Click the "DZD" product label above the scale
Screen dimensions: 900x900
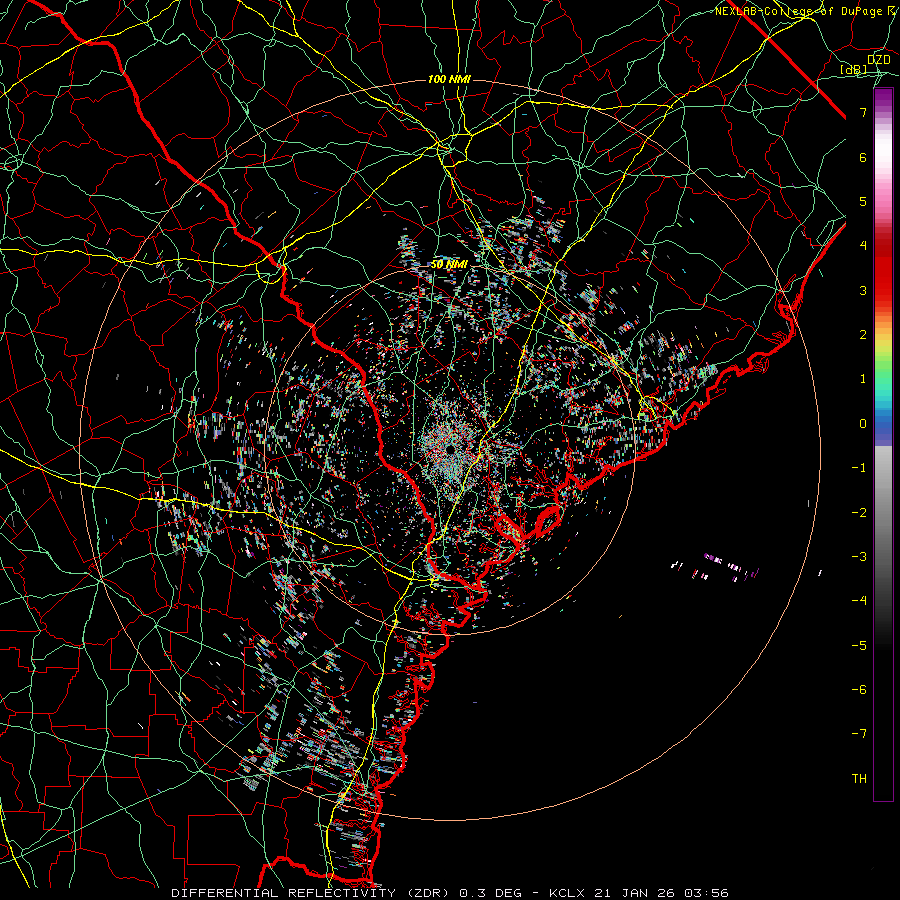pyautogui.click(x=878, y=59)
